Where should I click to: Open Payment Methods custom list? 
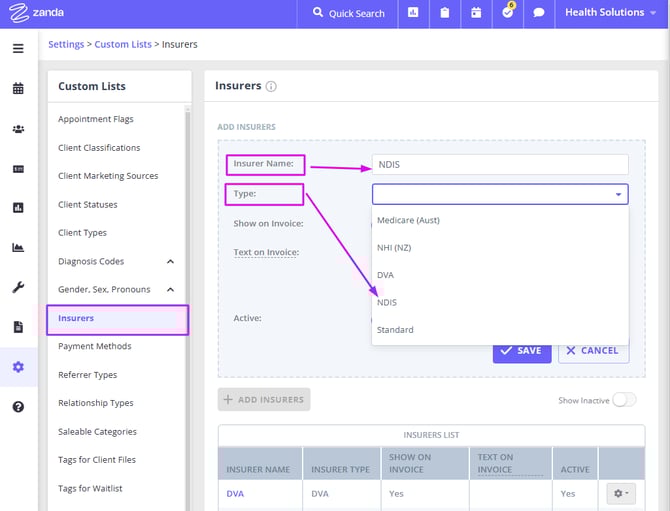click(x=95, y=346)
